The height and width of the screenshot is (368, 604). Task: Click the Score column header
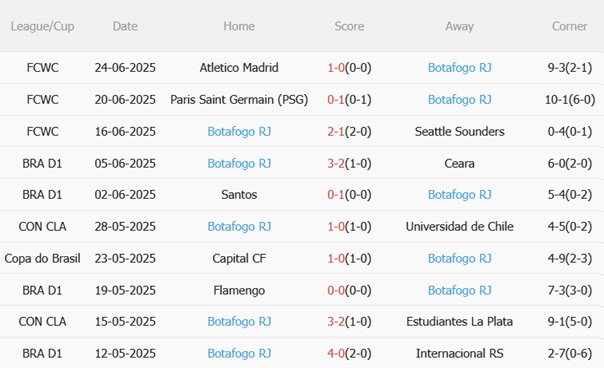click(x=349, y=26)
